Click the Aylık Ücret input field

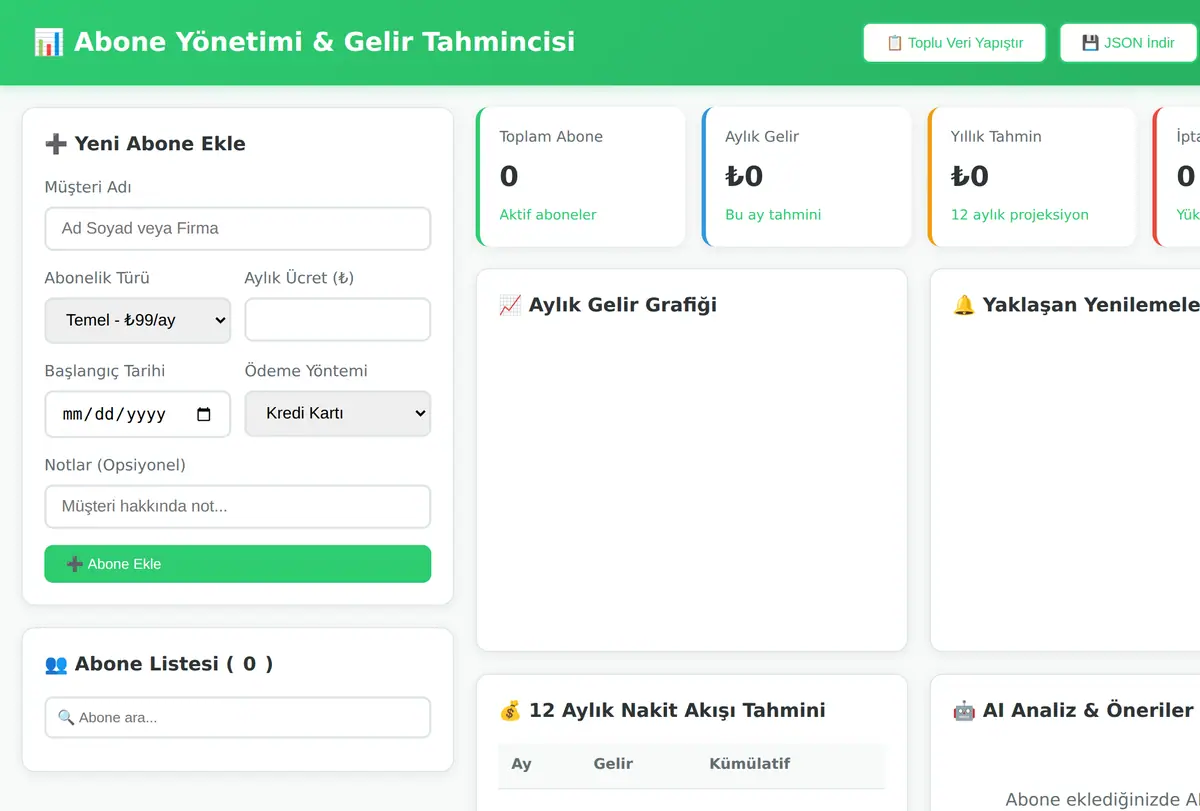338,320
